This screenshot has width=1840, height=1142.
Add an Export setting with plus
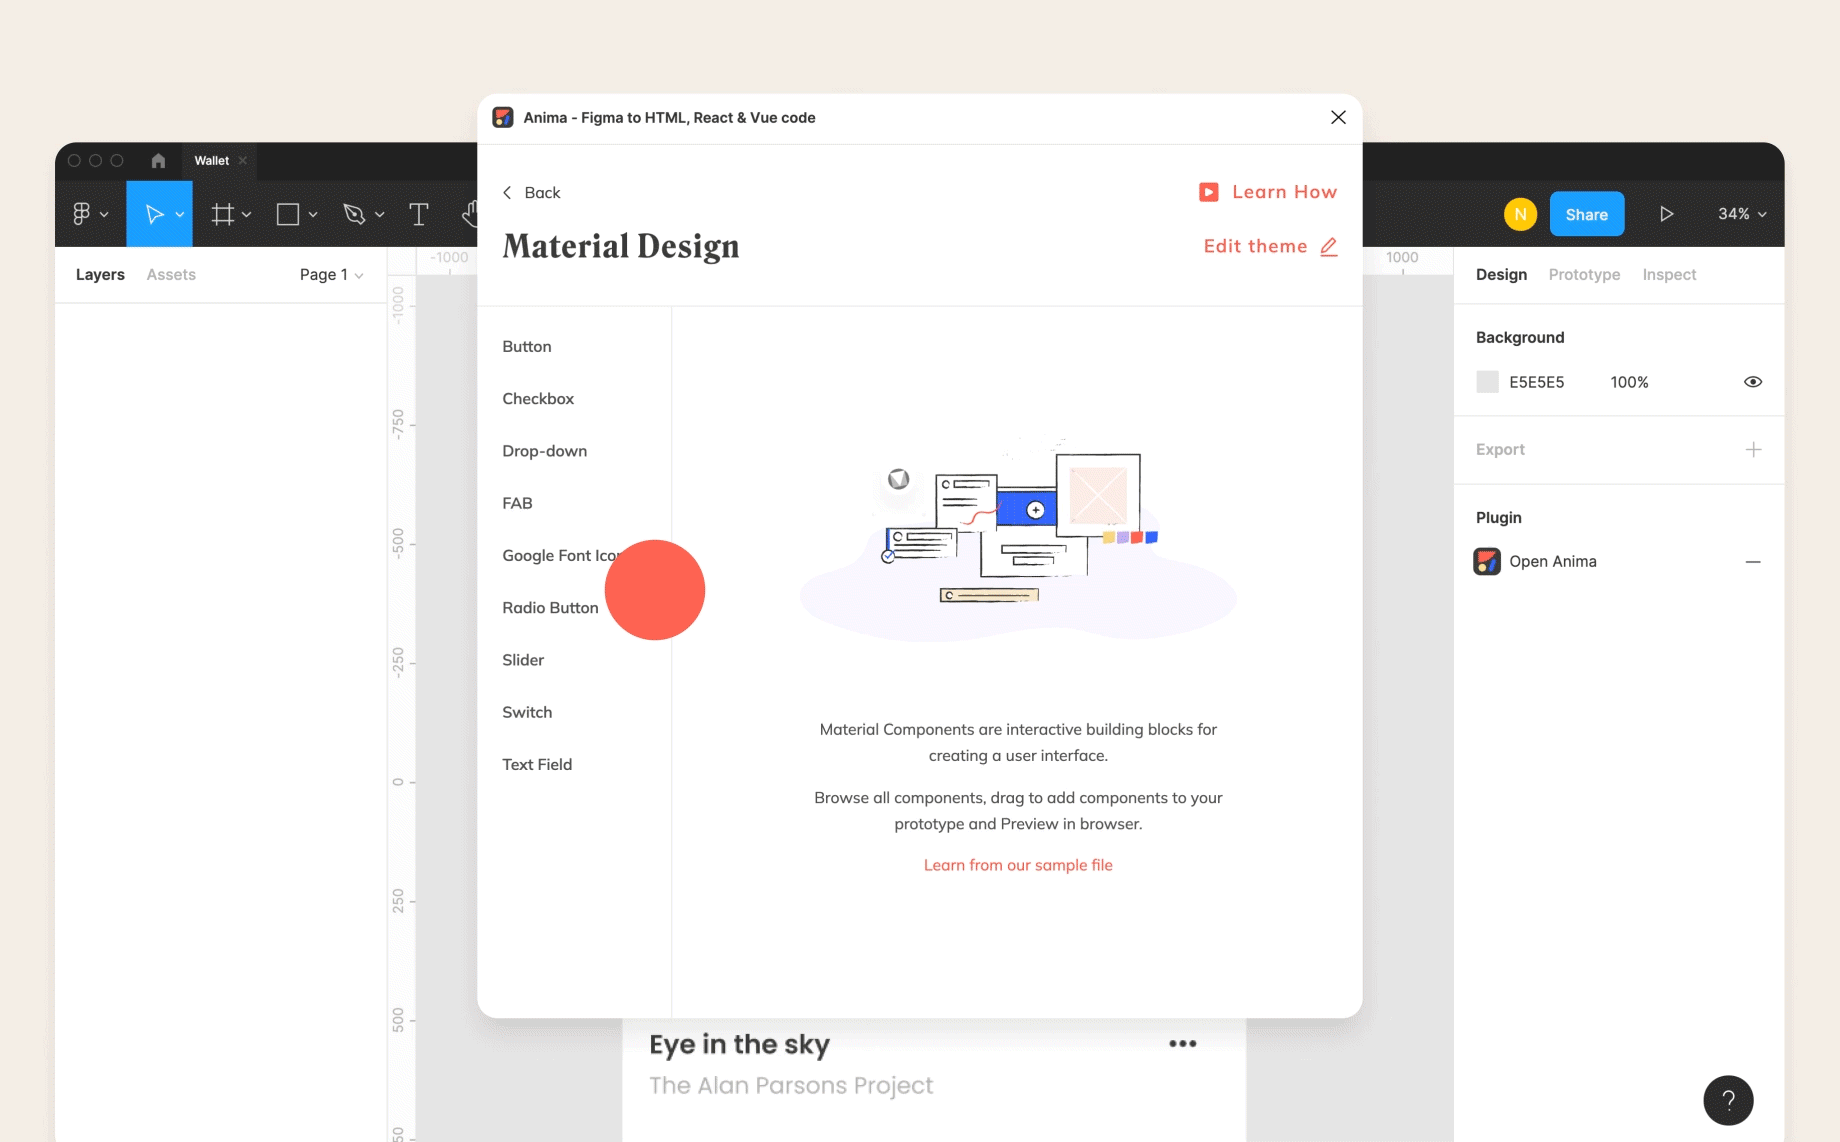1752,450
